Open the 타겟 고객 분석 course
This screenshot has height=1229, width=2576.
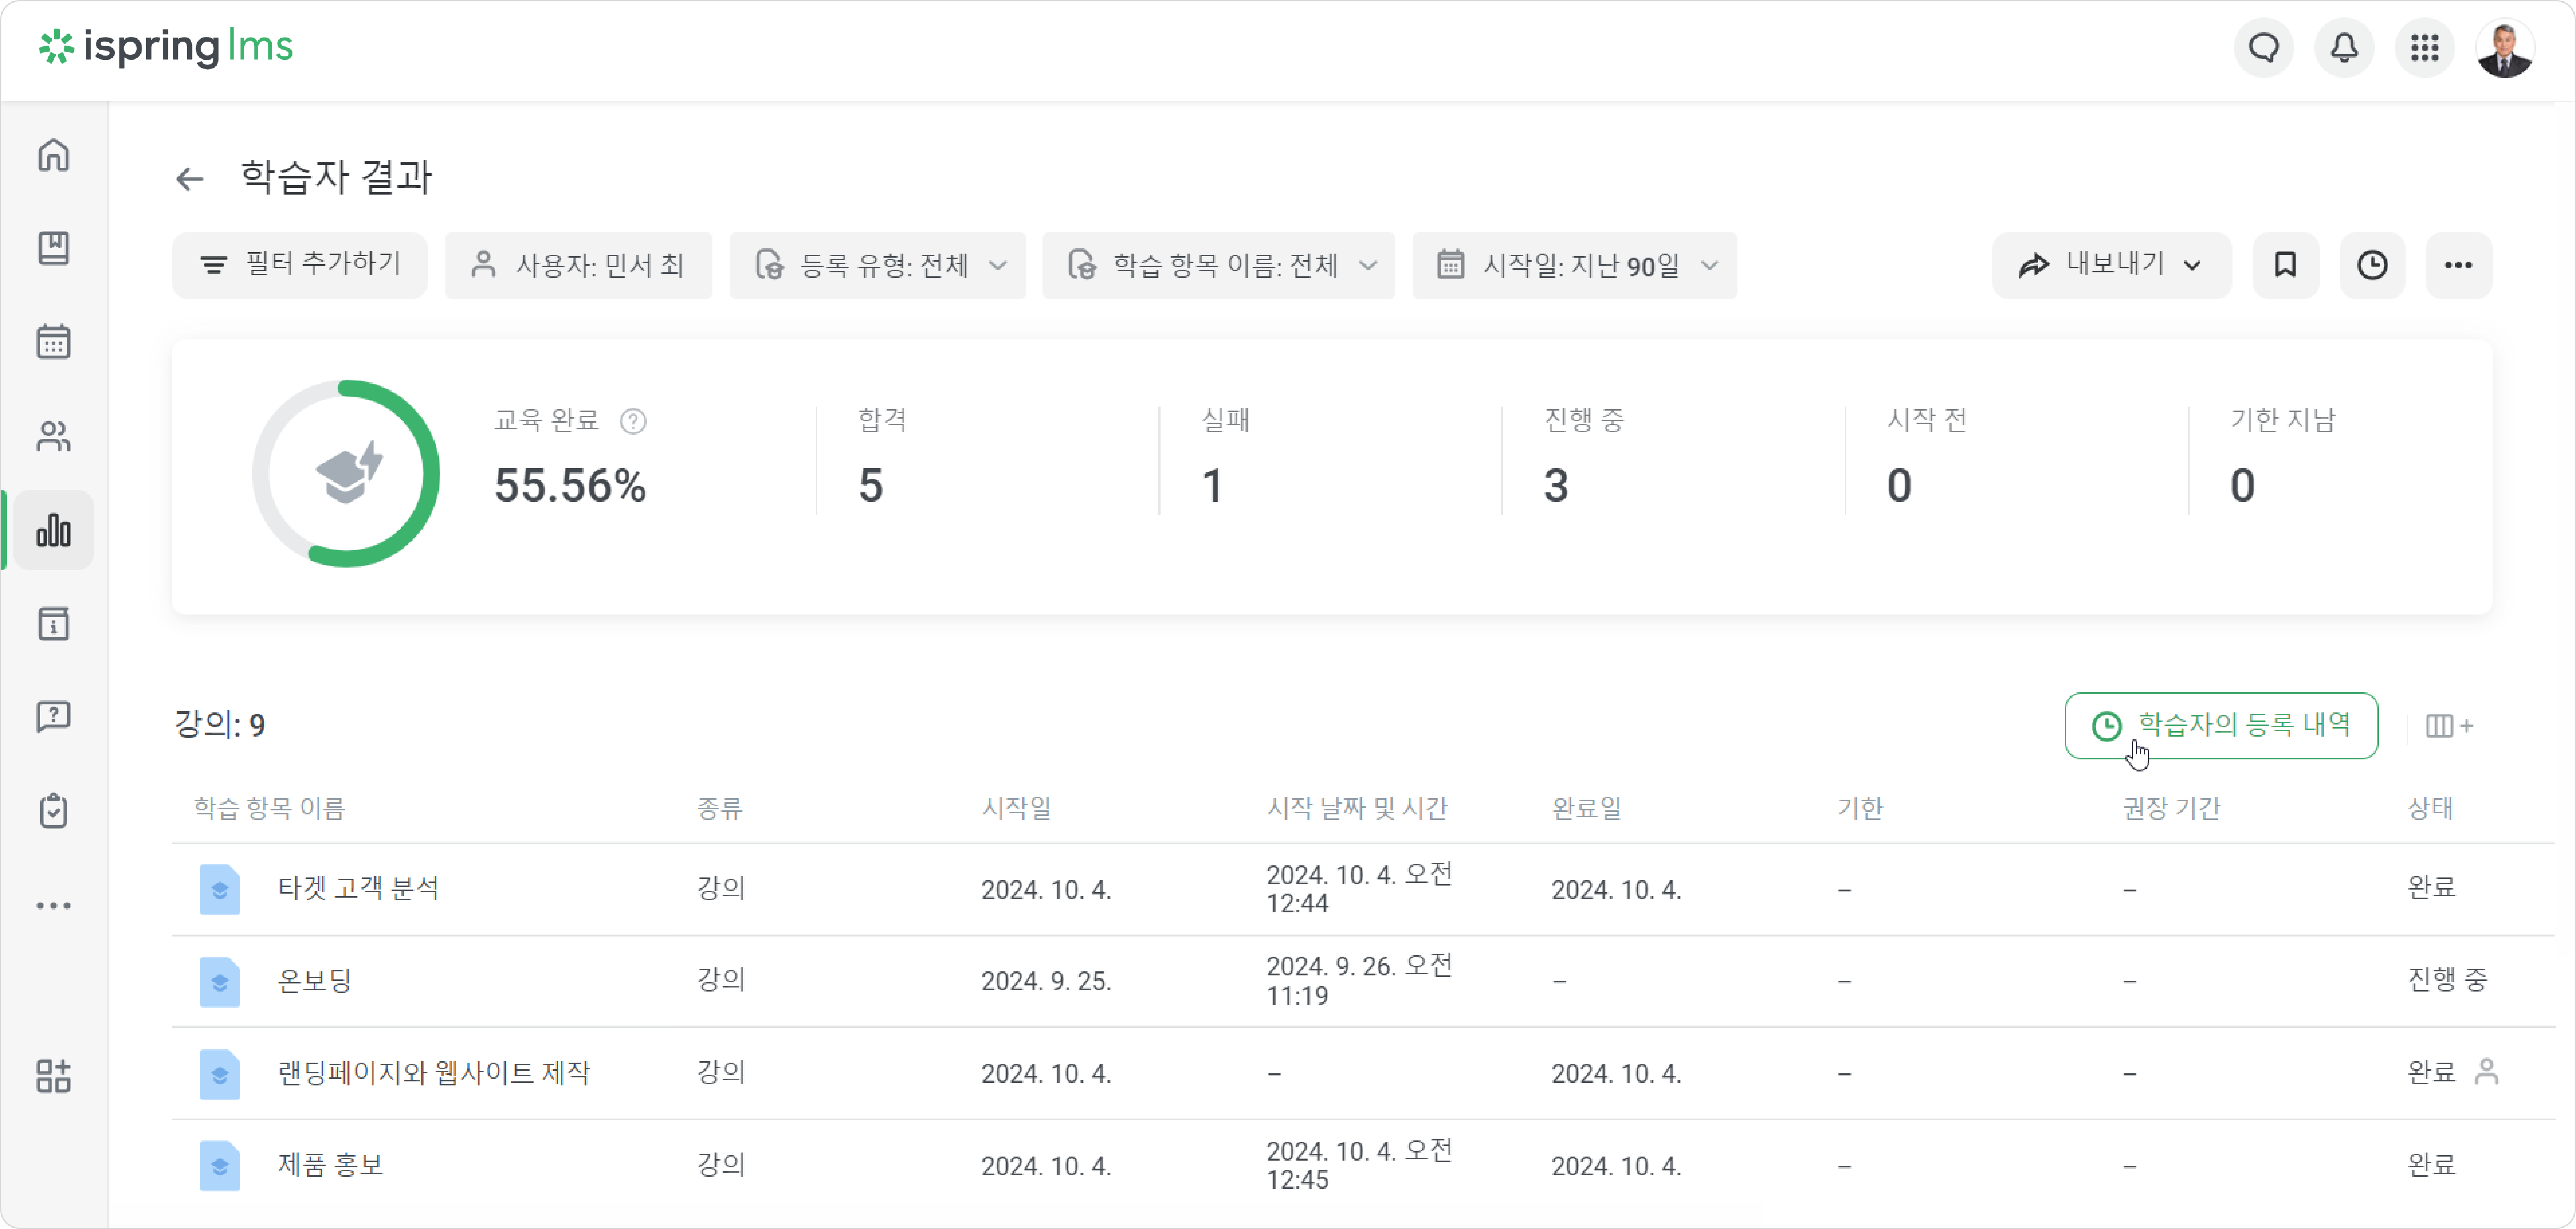pos(358,888)
